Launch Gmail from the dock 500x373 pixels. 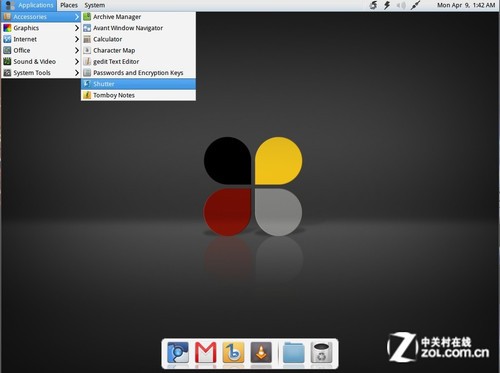pos(205,352)
